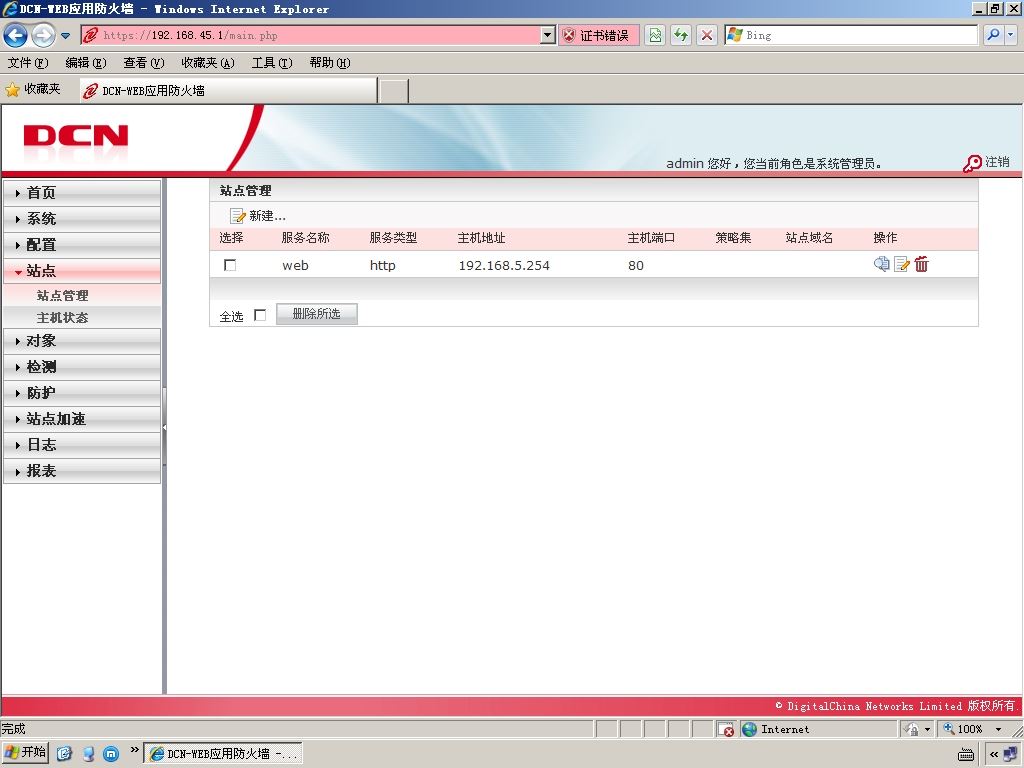Collapse the sidebar using the splitter handle
The image size is (1024, 768).
[165, 427]
